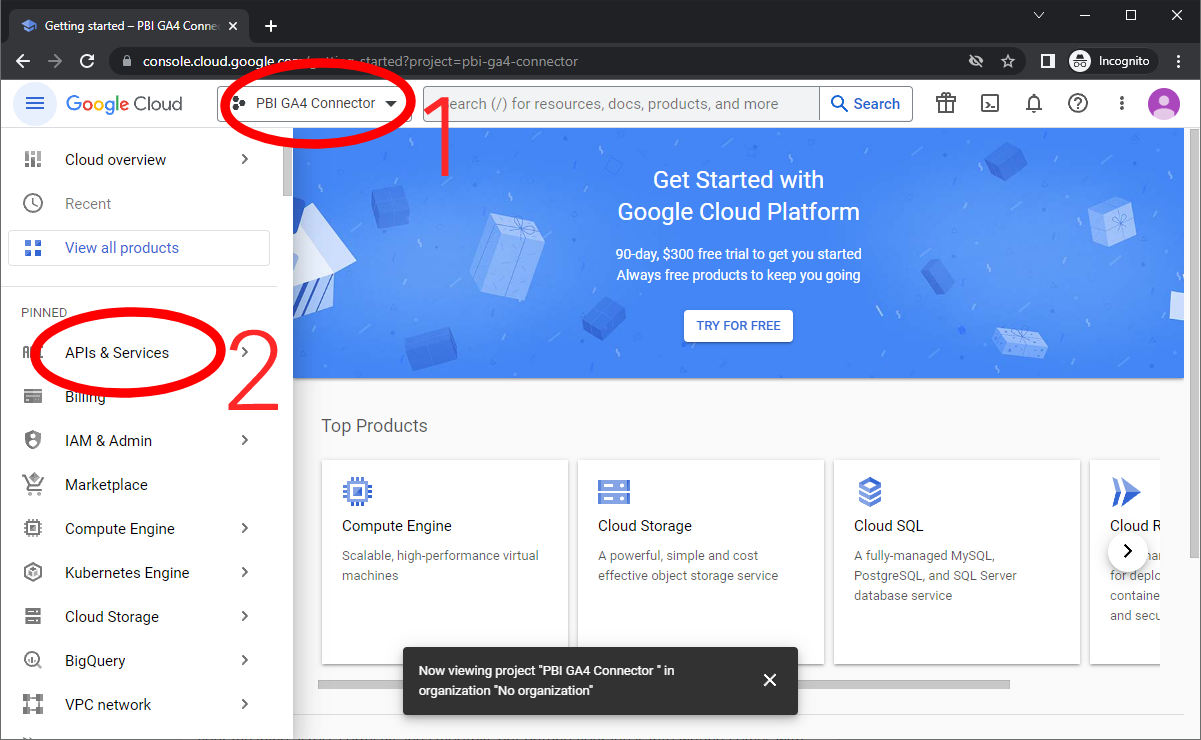
Task: Expand the Cloud overview submenu arrow
Action: coord(245,160)
